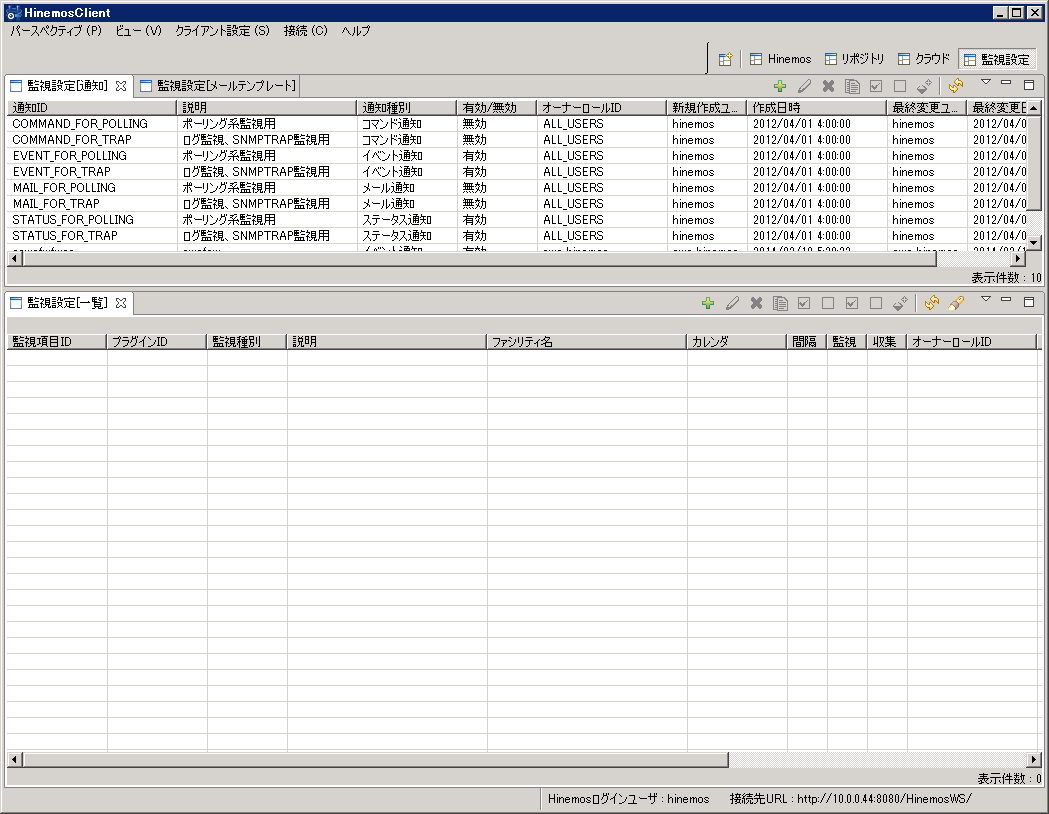Screen dimensions: 1049x814
Task: Click owner role change icon in 監視設定[一覧] toolbar
Action: tap(900, 303)
